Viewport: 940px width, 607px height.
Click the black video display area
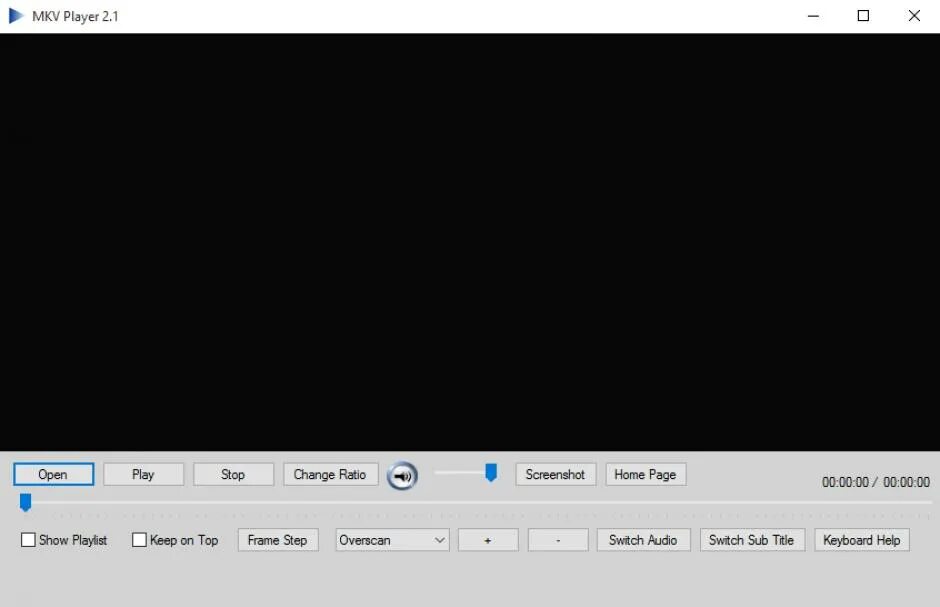(x=470, y=242)
